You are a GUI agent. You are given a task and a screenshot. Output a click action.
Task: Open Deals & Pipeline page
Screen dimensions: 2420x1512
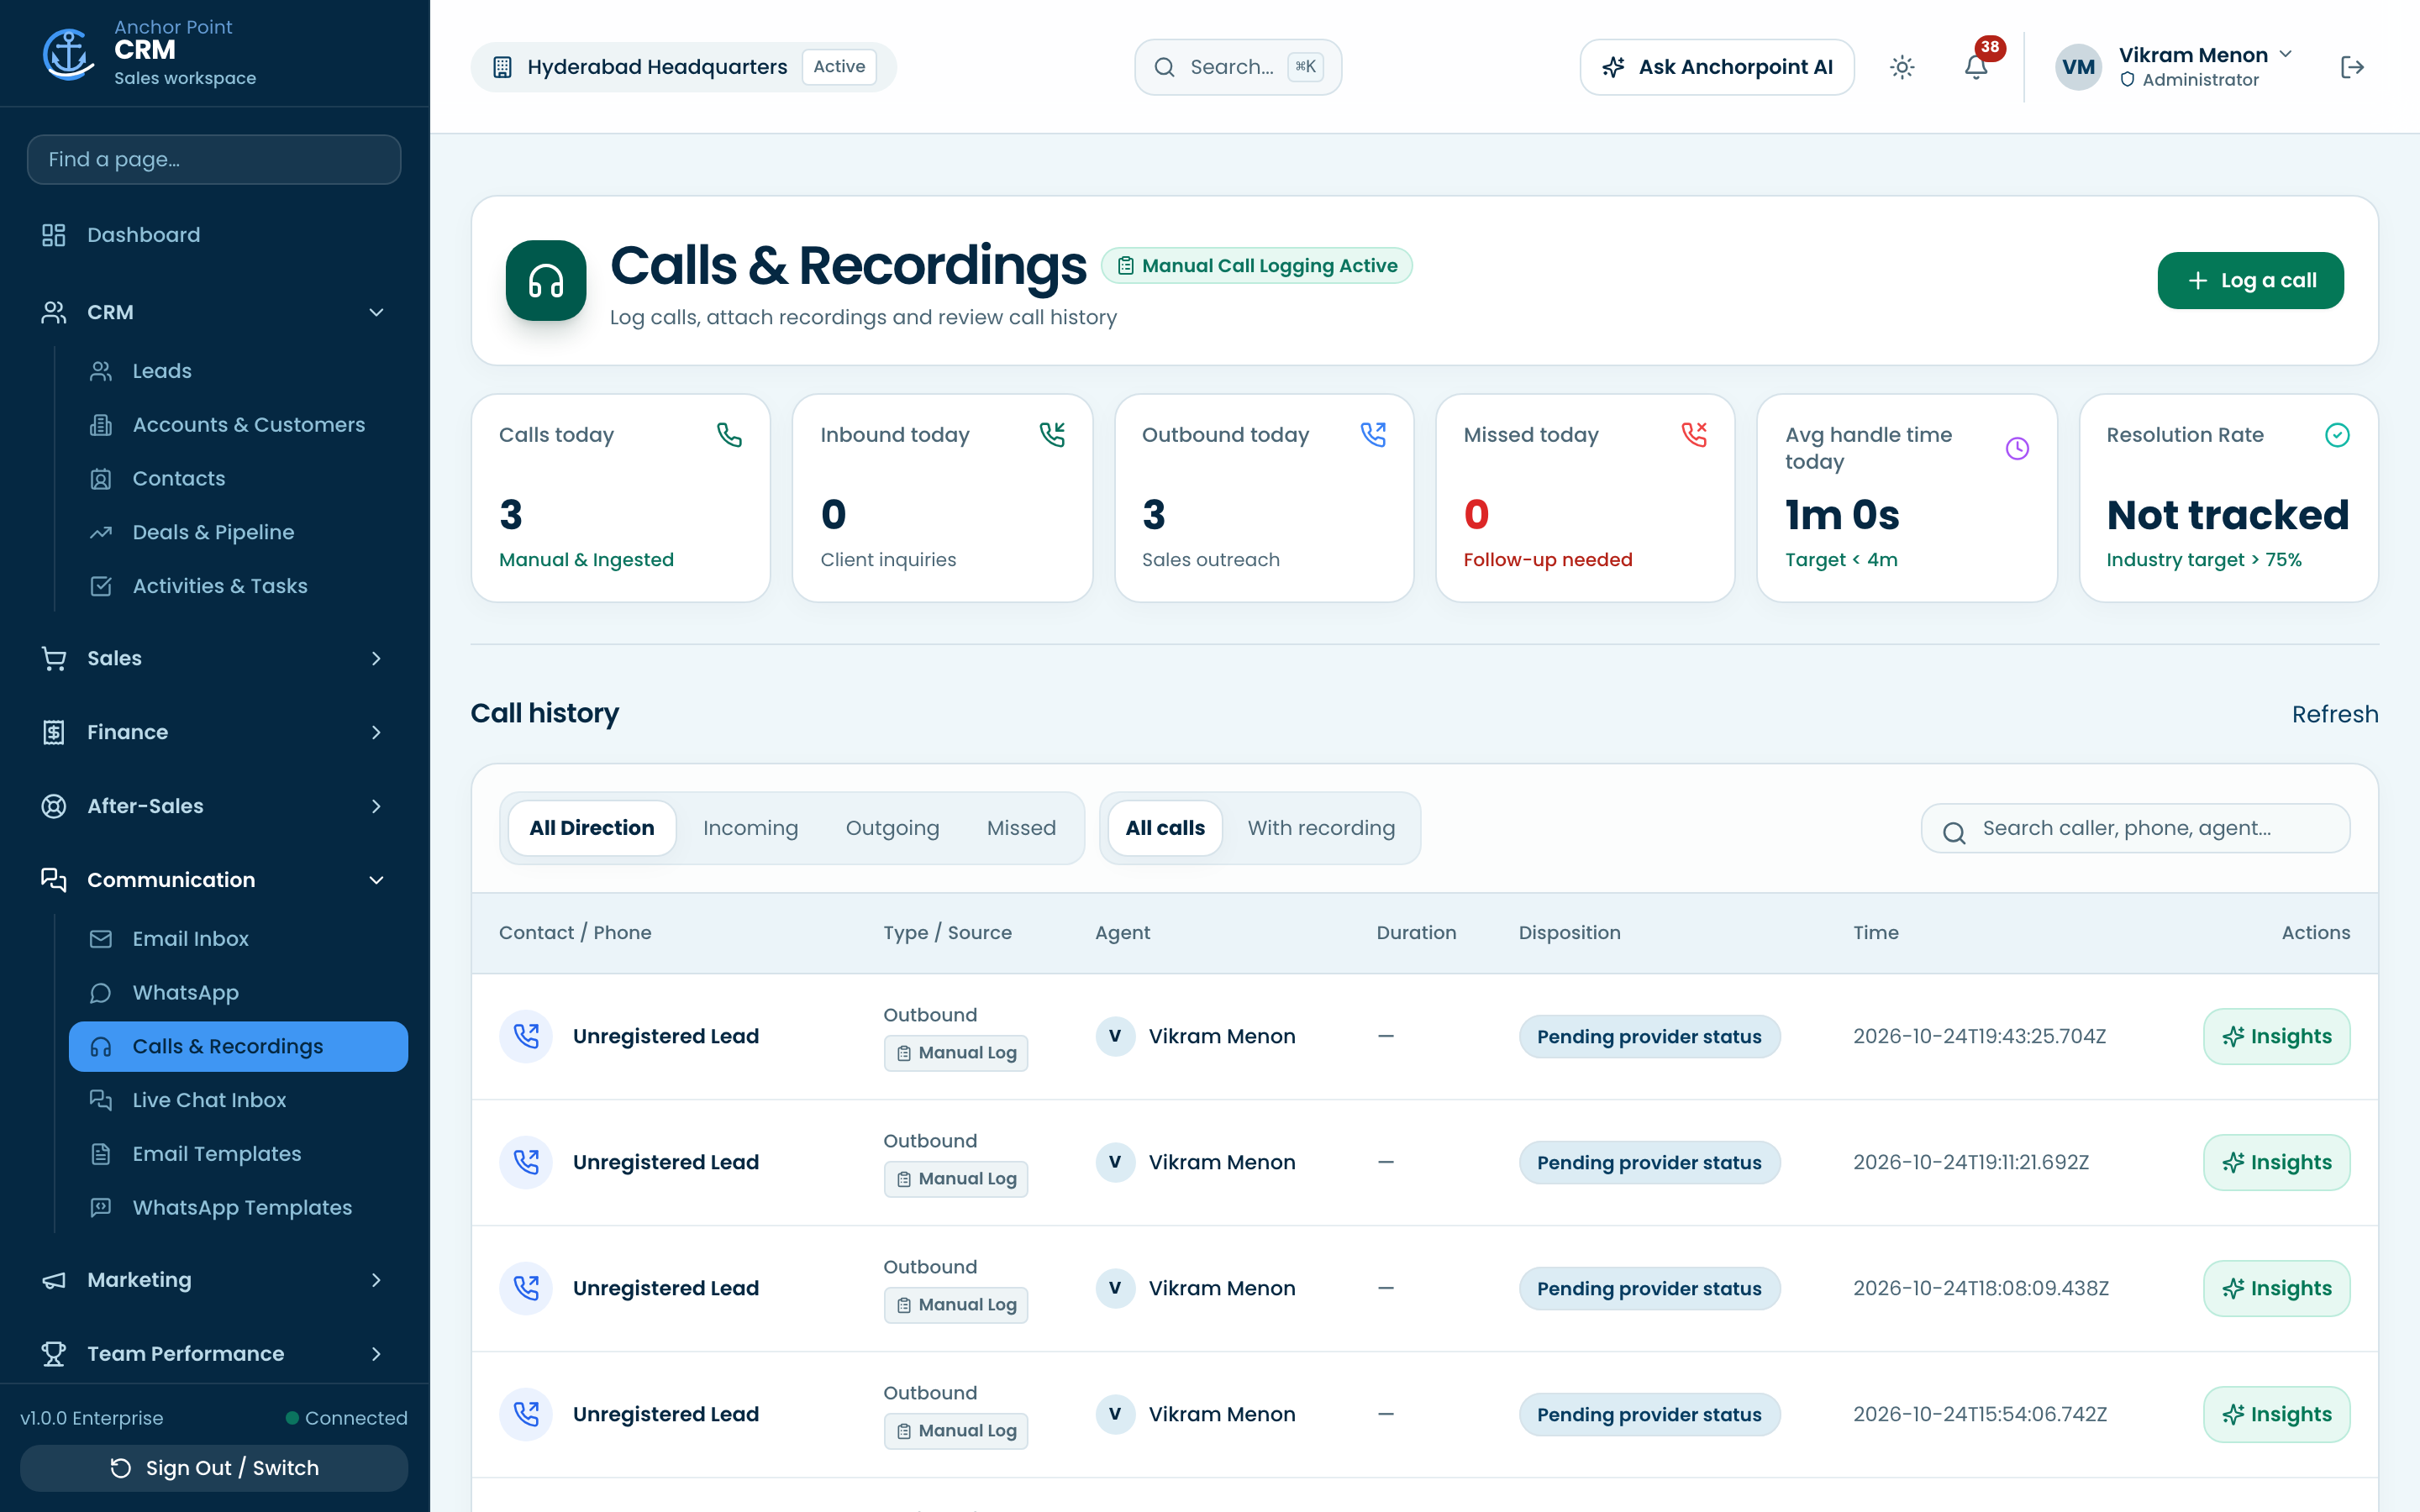pos(238,532)
